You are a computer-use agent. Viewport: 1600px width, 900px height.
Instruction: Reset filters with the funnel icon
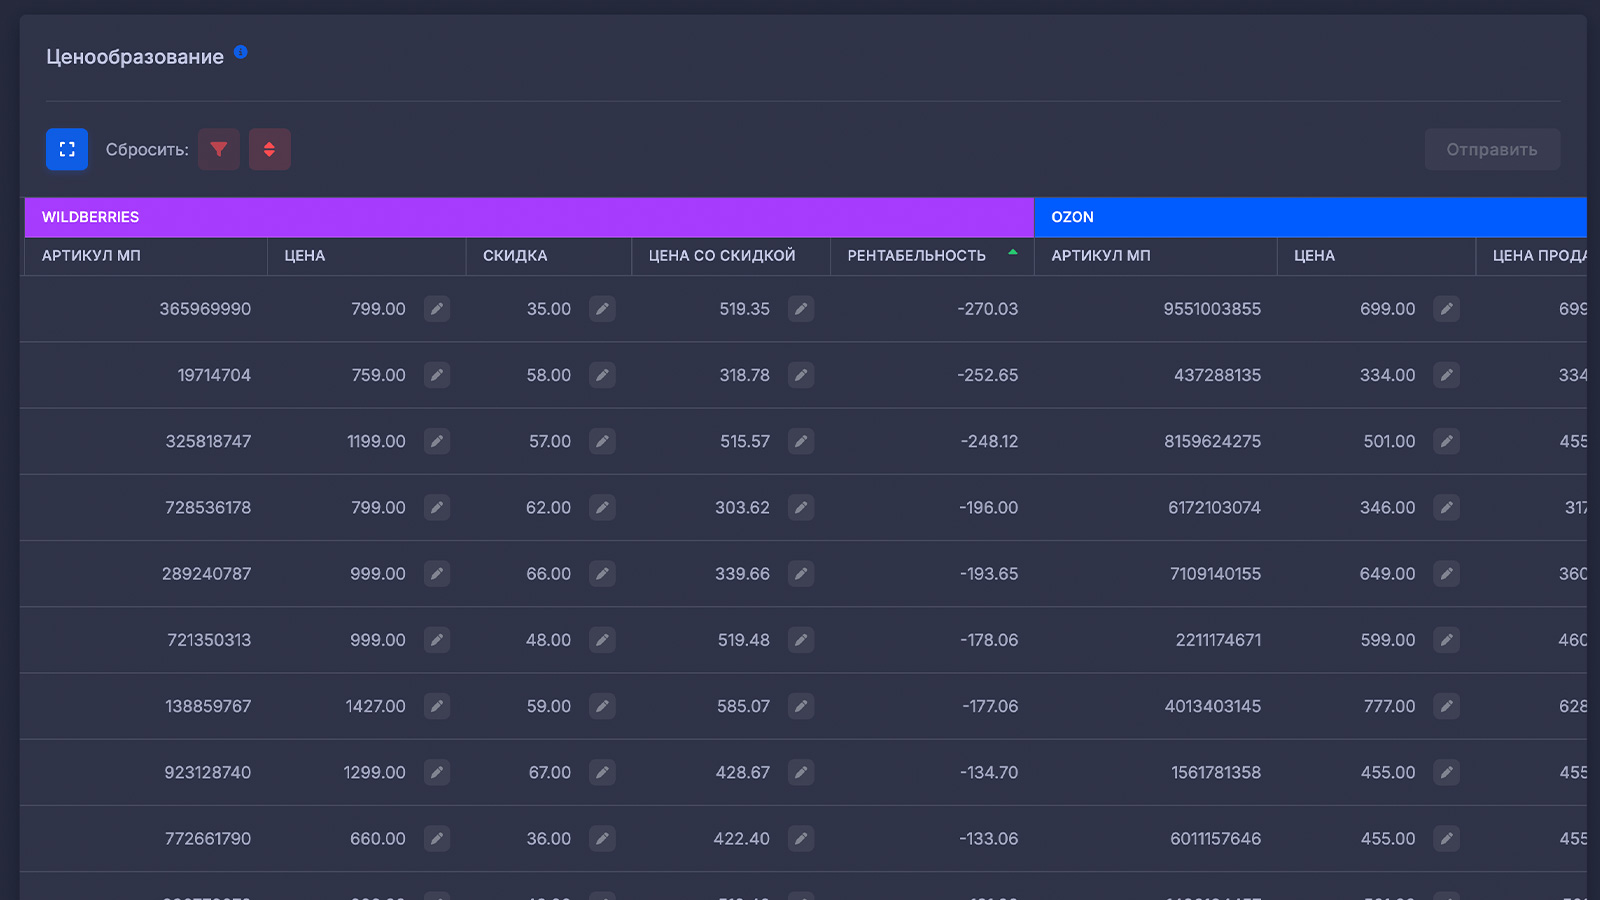tap(219, 149)
